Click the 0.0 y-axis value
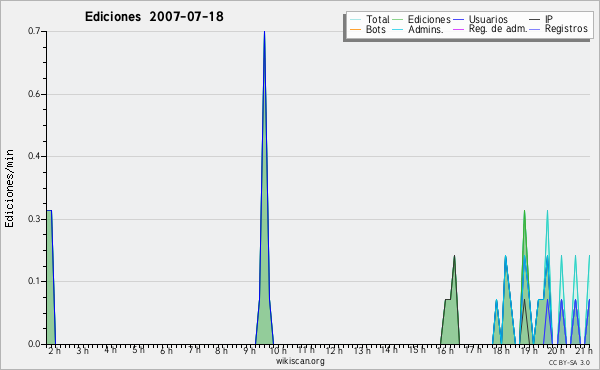 click(34, 344)
